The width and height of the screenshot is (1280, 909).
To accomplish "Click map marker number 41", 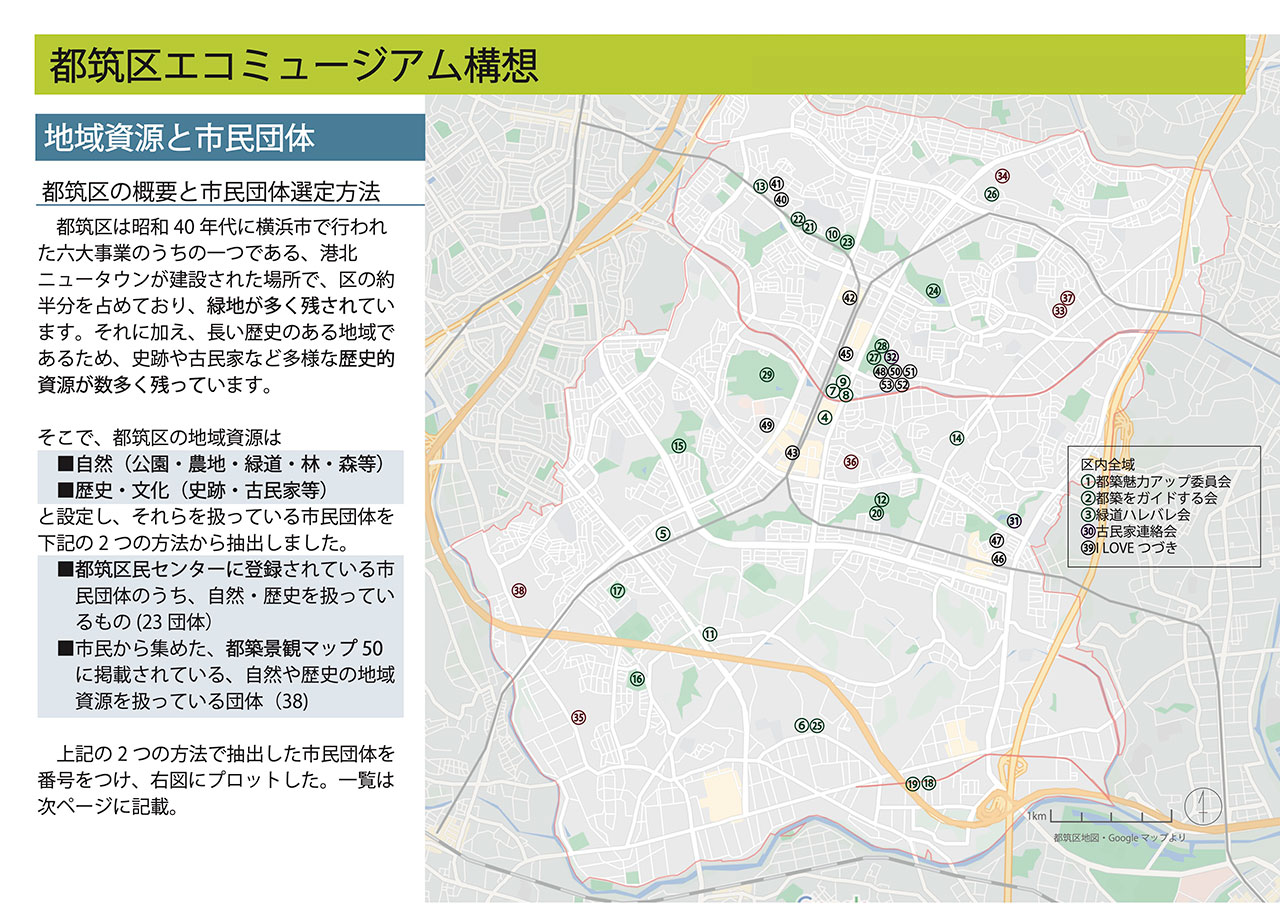I will 776,184.
